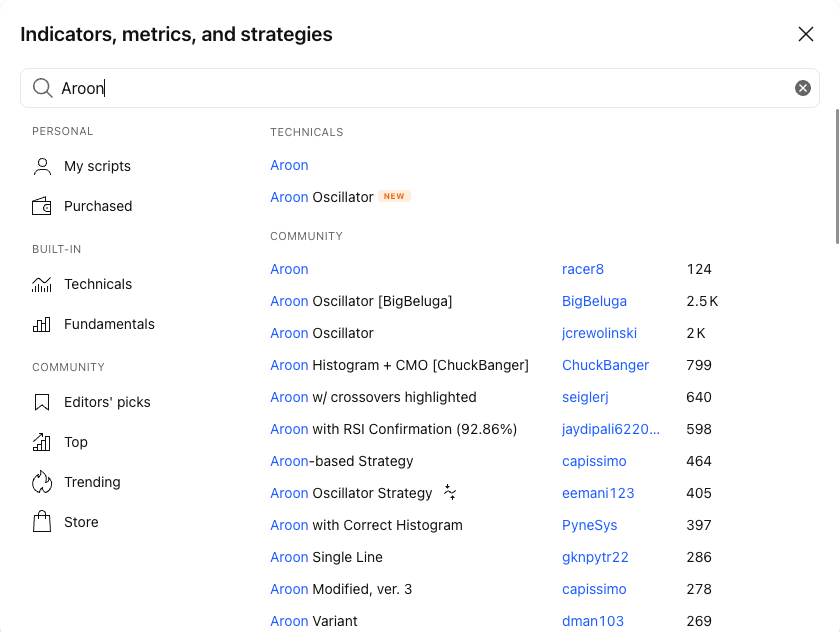Click the Top ranking icon
This screenshot has height=632, width=840.
[42, 442]
